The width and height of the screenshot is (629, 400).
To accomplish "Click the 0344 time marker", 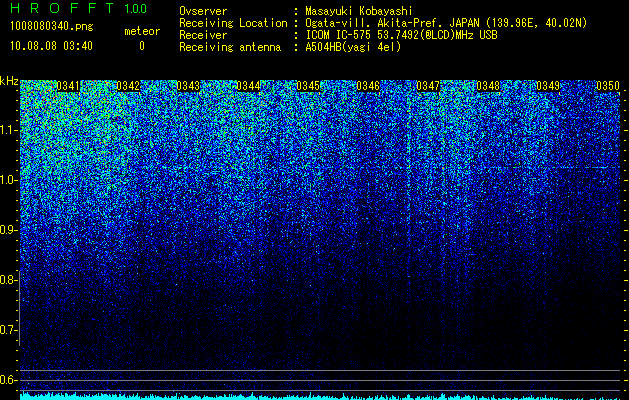I will [x=248, y=86].
